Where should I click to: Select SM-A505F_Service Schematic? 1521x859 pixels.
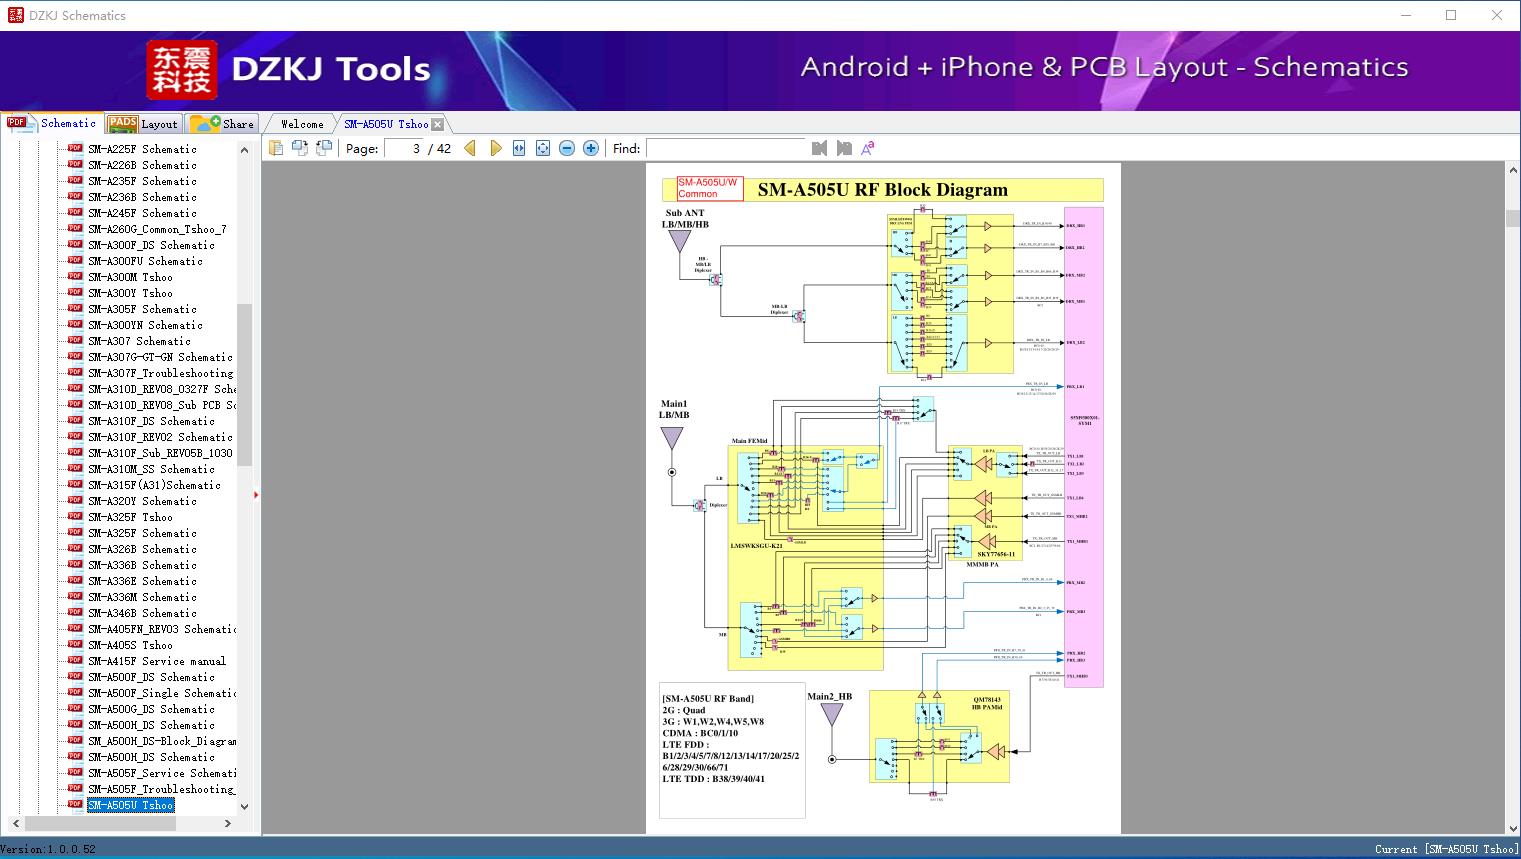coord(162,773)
